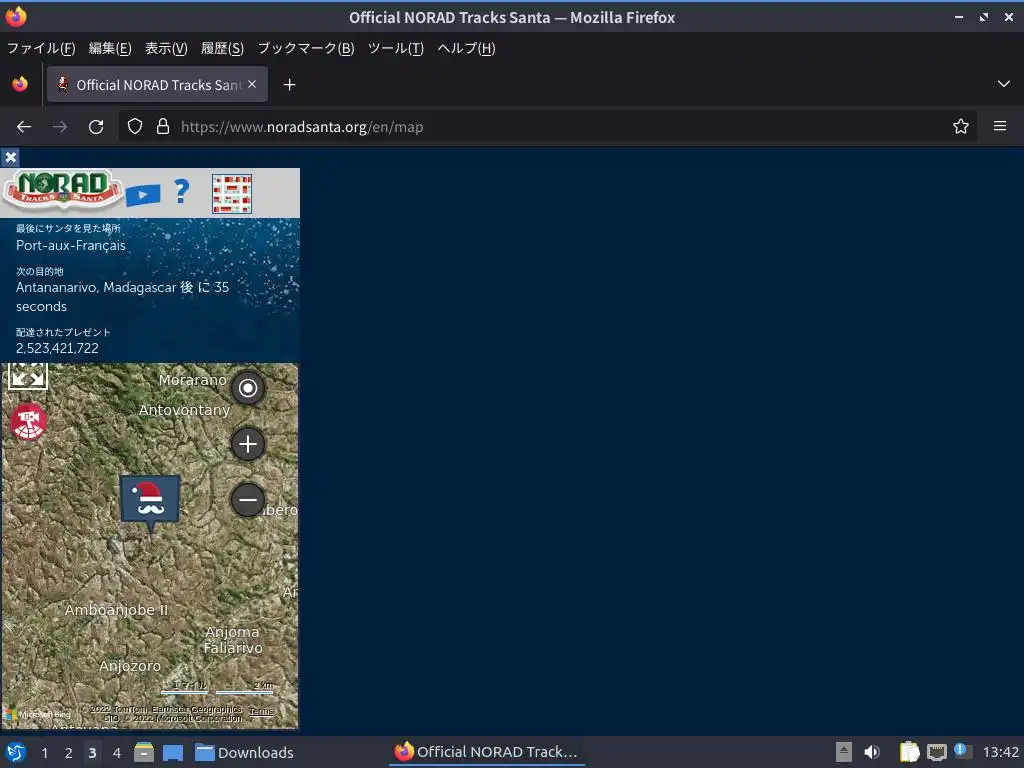Expand the list all tabs chevron

coord(1004,84)
